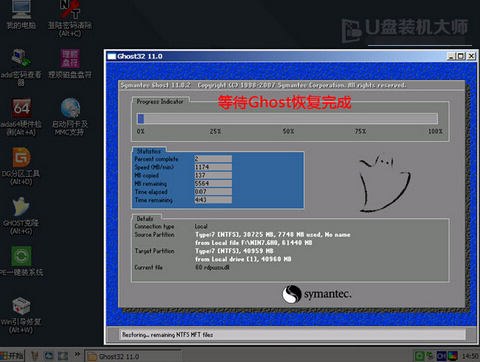This screenshot has height=362, width=480.
Task: Expand the quick launch chevron on taskbar
Action: click(x=77, y=354)
